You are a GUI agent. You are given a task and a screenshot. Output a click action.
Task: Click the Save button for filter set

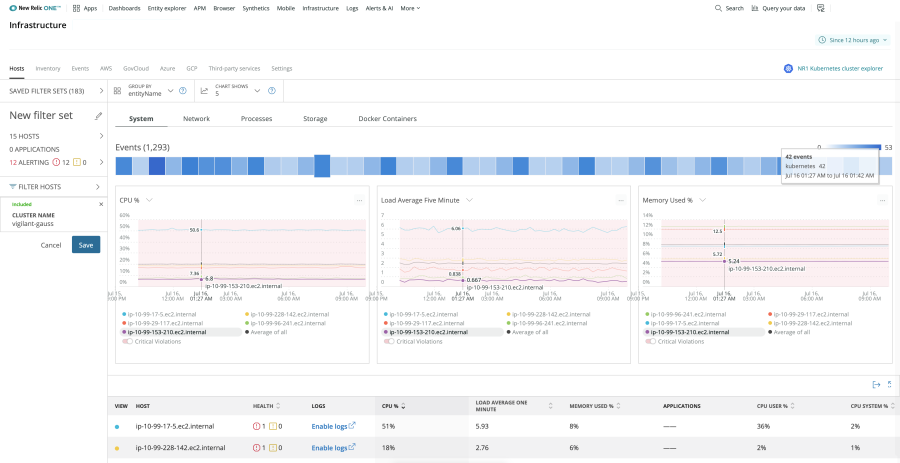tap(86, 245)
